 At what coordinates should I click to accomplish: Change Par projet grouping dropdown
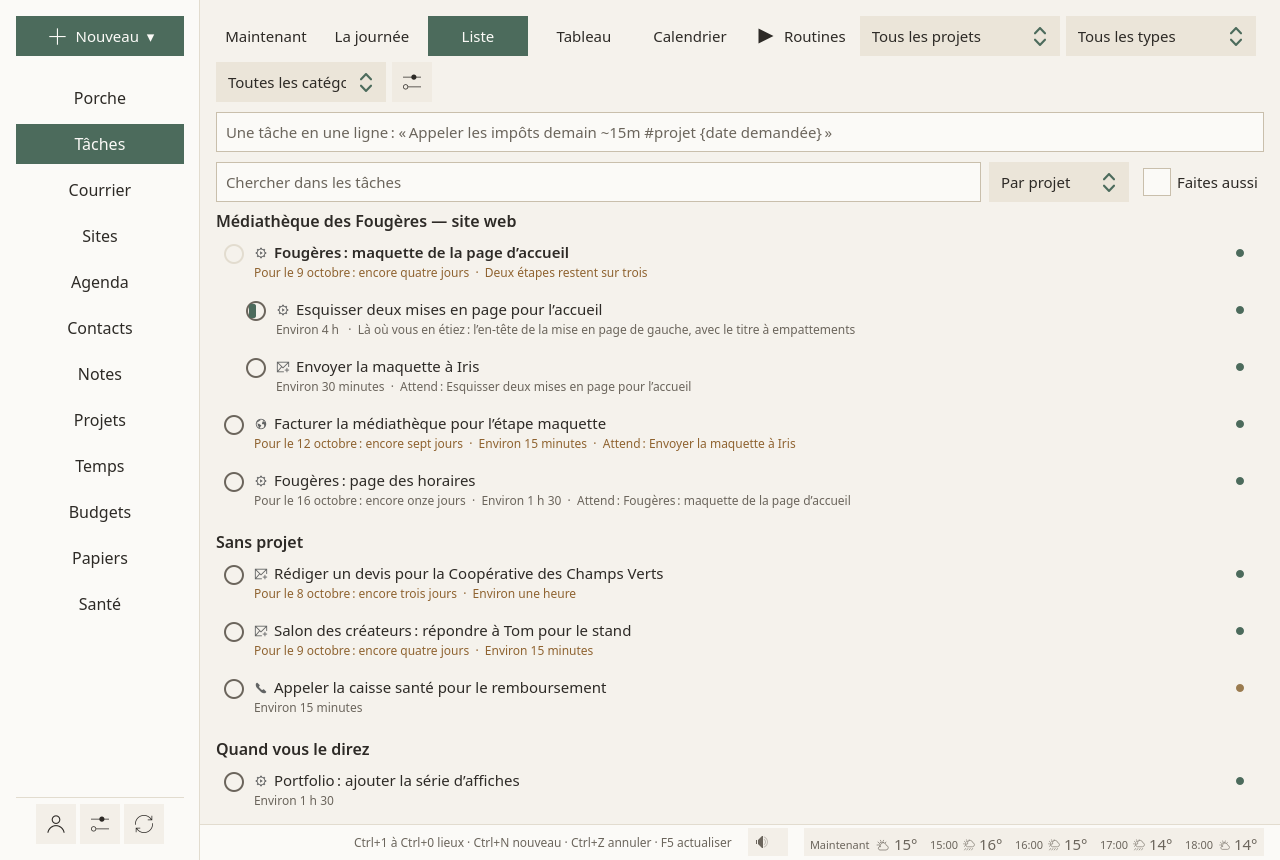(x=1059, y=182)
